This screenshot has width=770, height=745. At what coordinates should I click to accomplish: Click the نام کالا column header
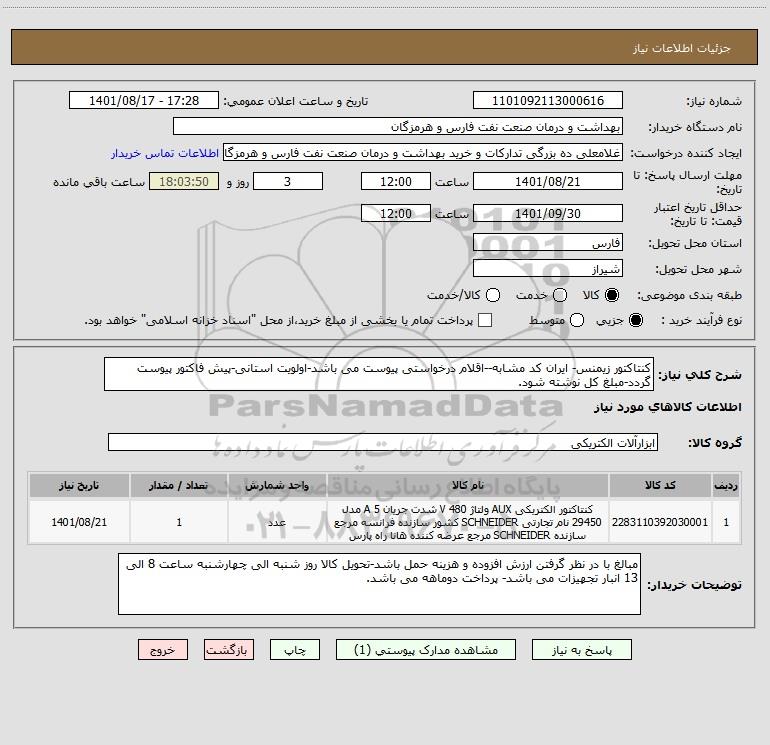coord(468,485)
